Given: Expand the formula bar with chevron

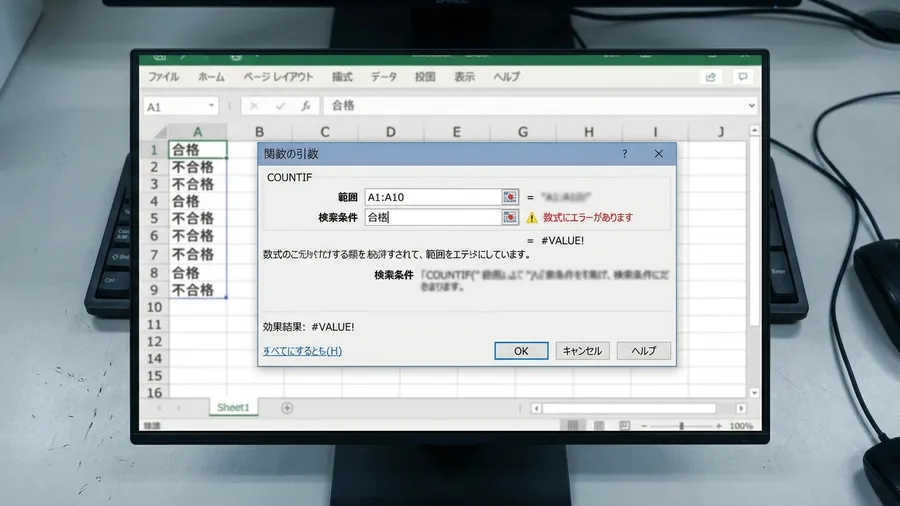Looking at the screenshot, I should [751, 106].
